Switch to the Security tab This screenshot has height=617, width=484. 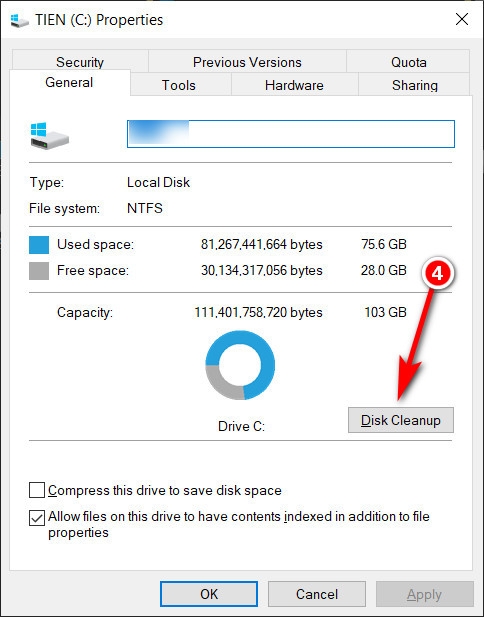point(80,62)
